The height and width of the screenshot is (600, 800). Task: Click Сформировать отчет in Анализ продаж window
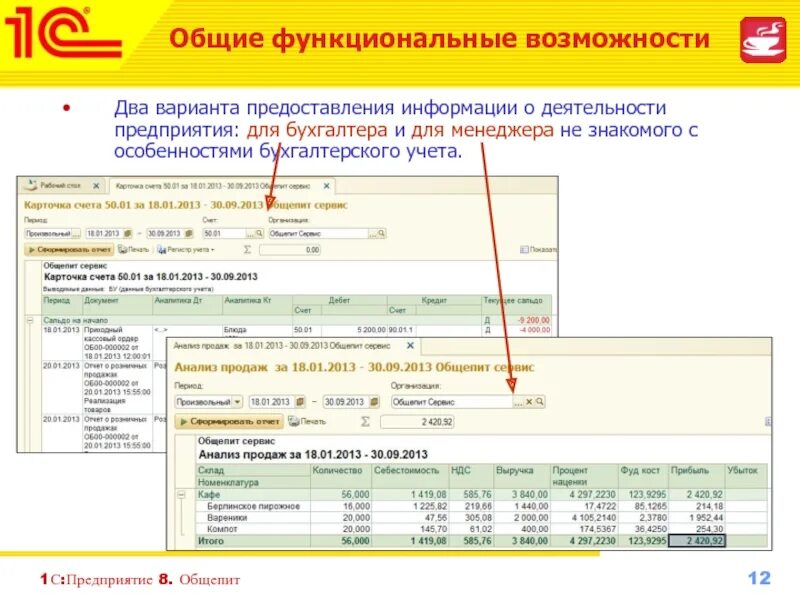pos(229,421)
